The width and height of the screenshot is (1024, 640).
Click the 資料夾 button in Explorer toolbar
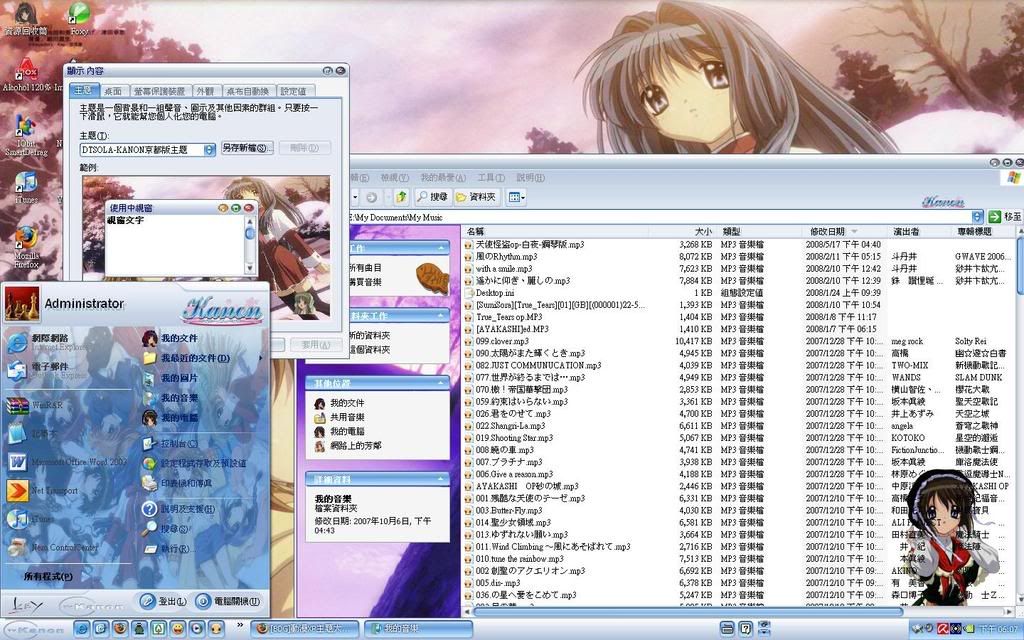(476, 197)
